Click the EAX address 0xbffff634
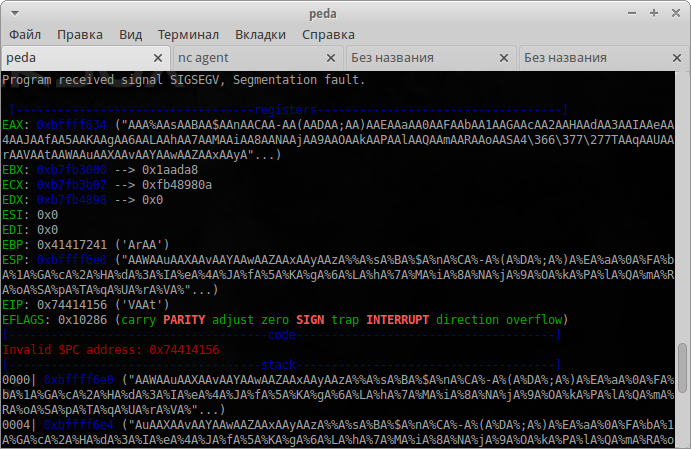This screenshot has height=449, width=691. pyautogui.click(x=72, y=125)
